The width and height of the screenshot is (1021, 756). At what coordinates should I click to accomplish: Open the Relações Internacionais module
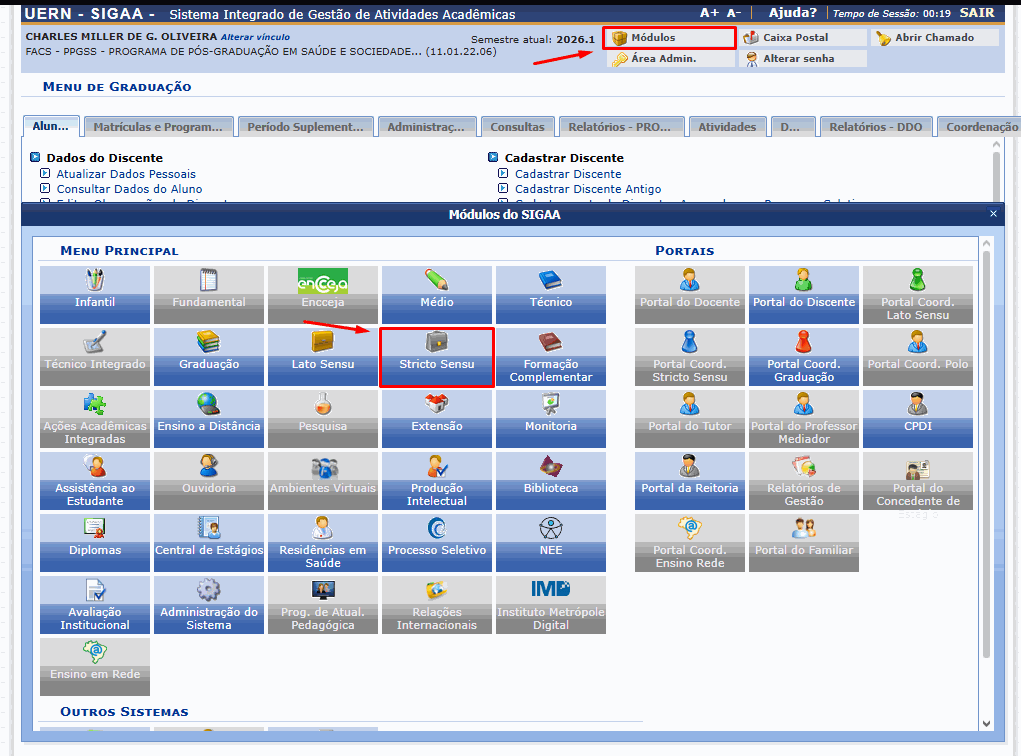click(437, 604)
